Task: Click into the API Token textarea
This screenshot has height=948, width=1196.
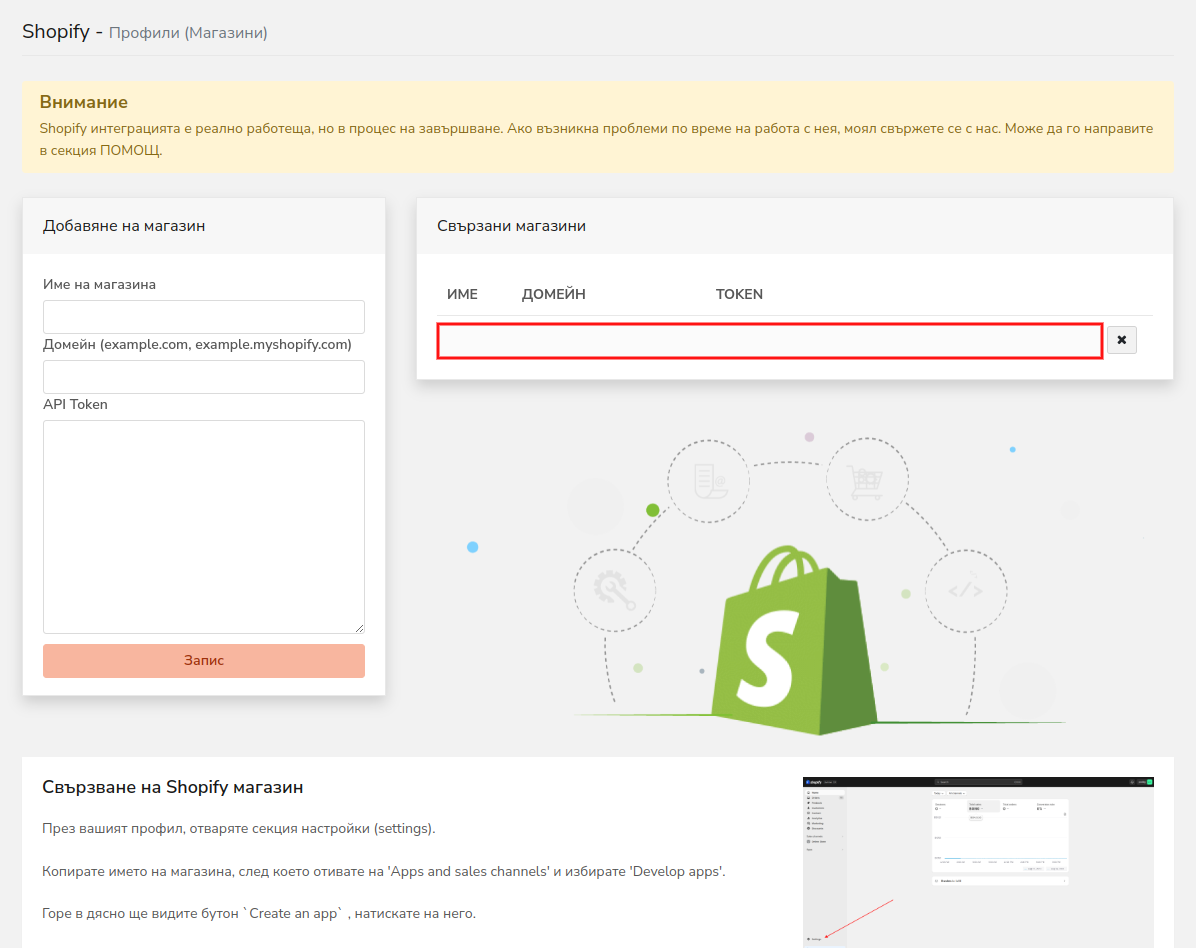Action: tap(204, 527)
